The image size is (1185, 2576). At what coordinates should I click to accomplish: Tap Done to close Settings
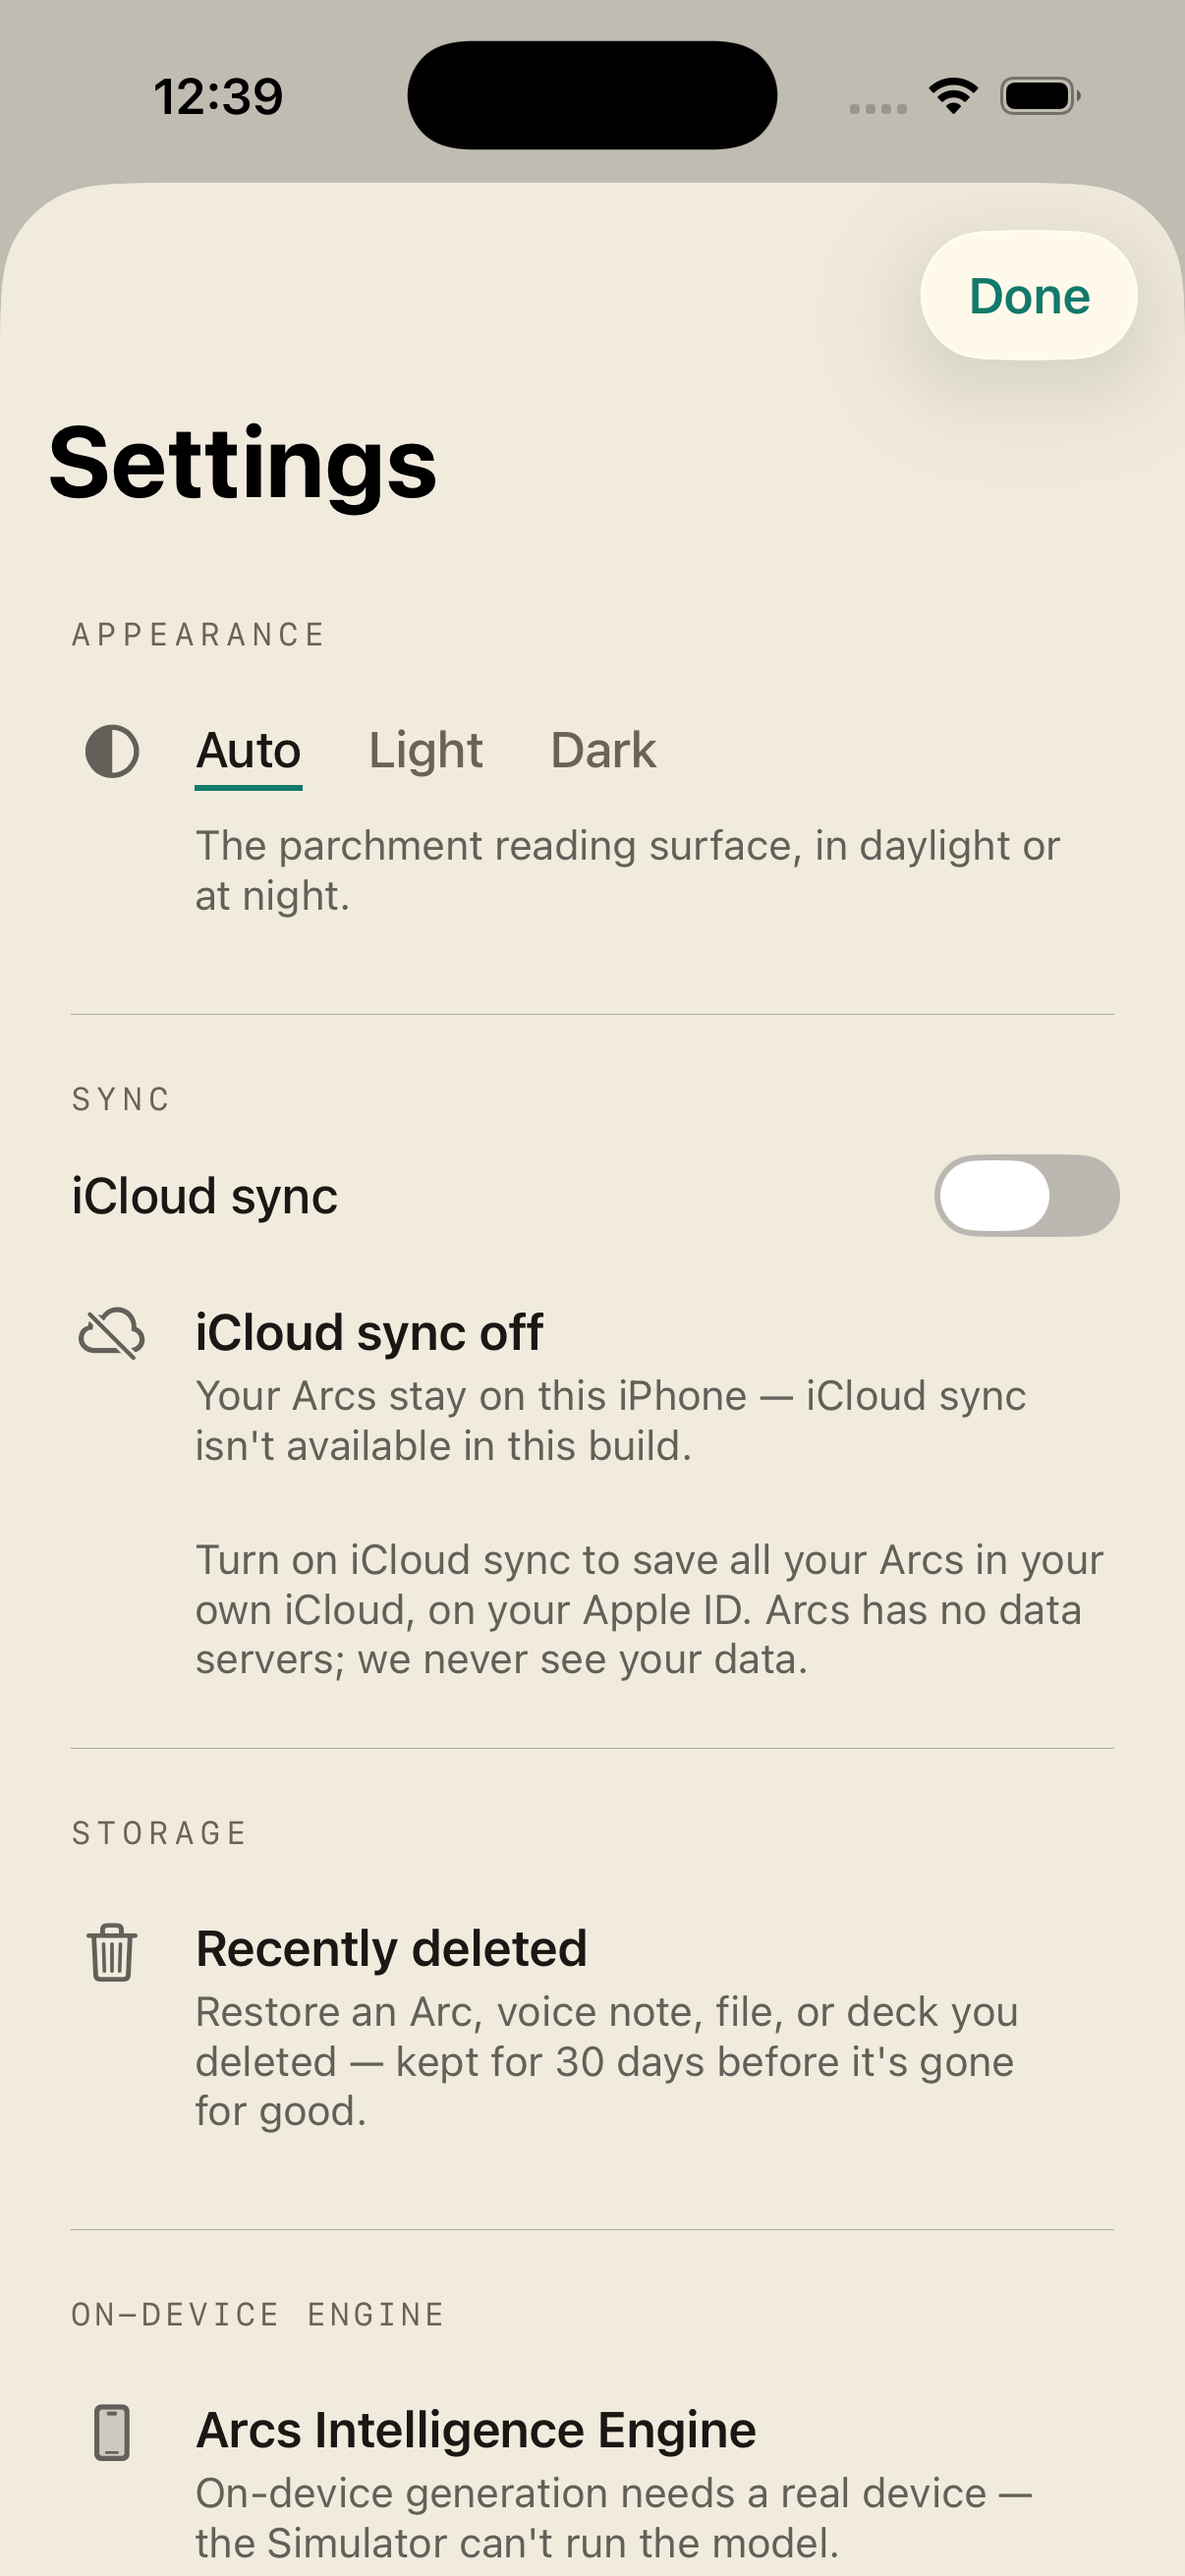coord(1029,296)
